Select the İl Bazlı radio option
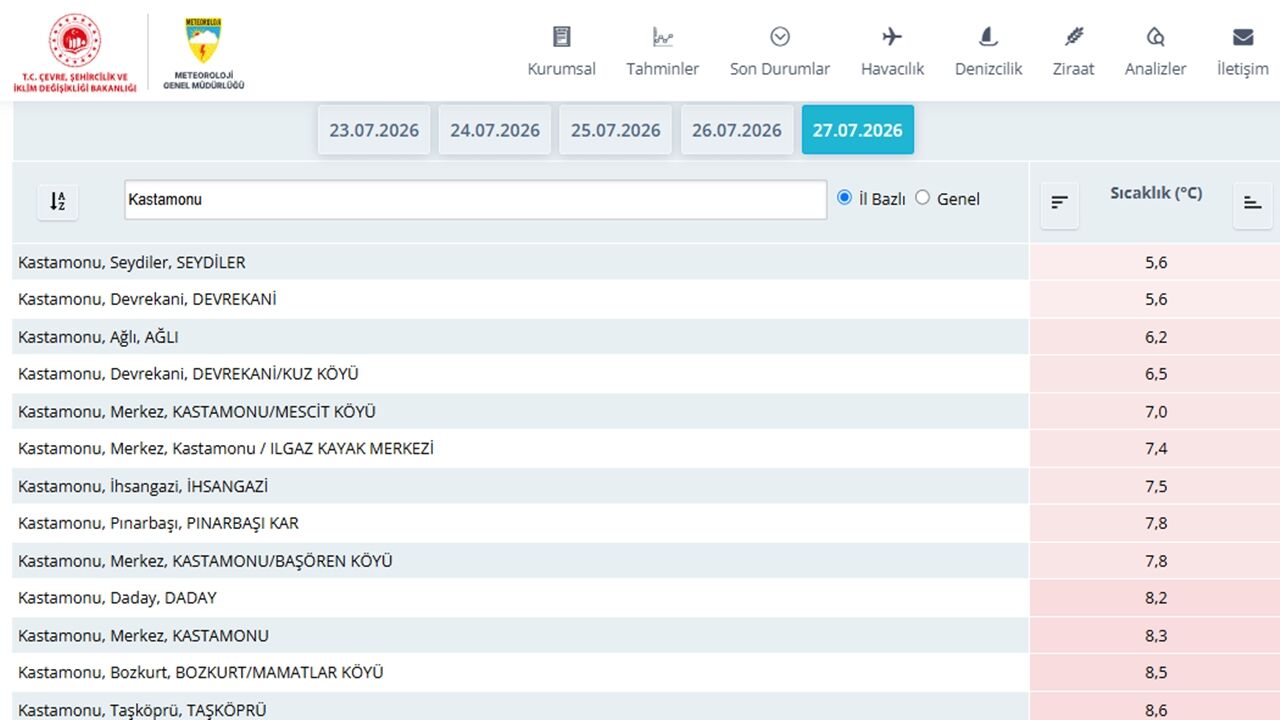This screenshot has width=1280, height=720. (x=845, y=198)
